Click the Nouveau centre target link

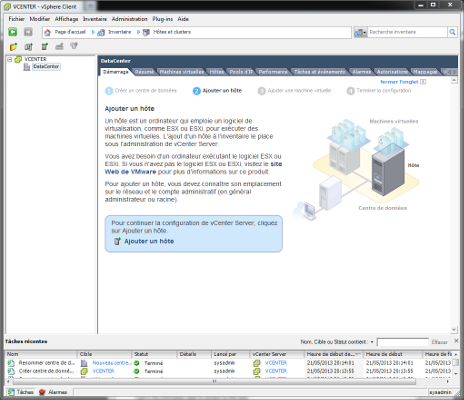(112, 363)
